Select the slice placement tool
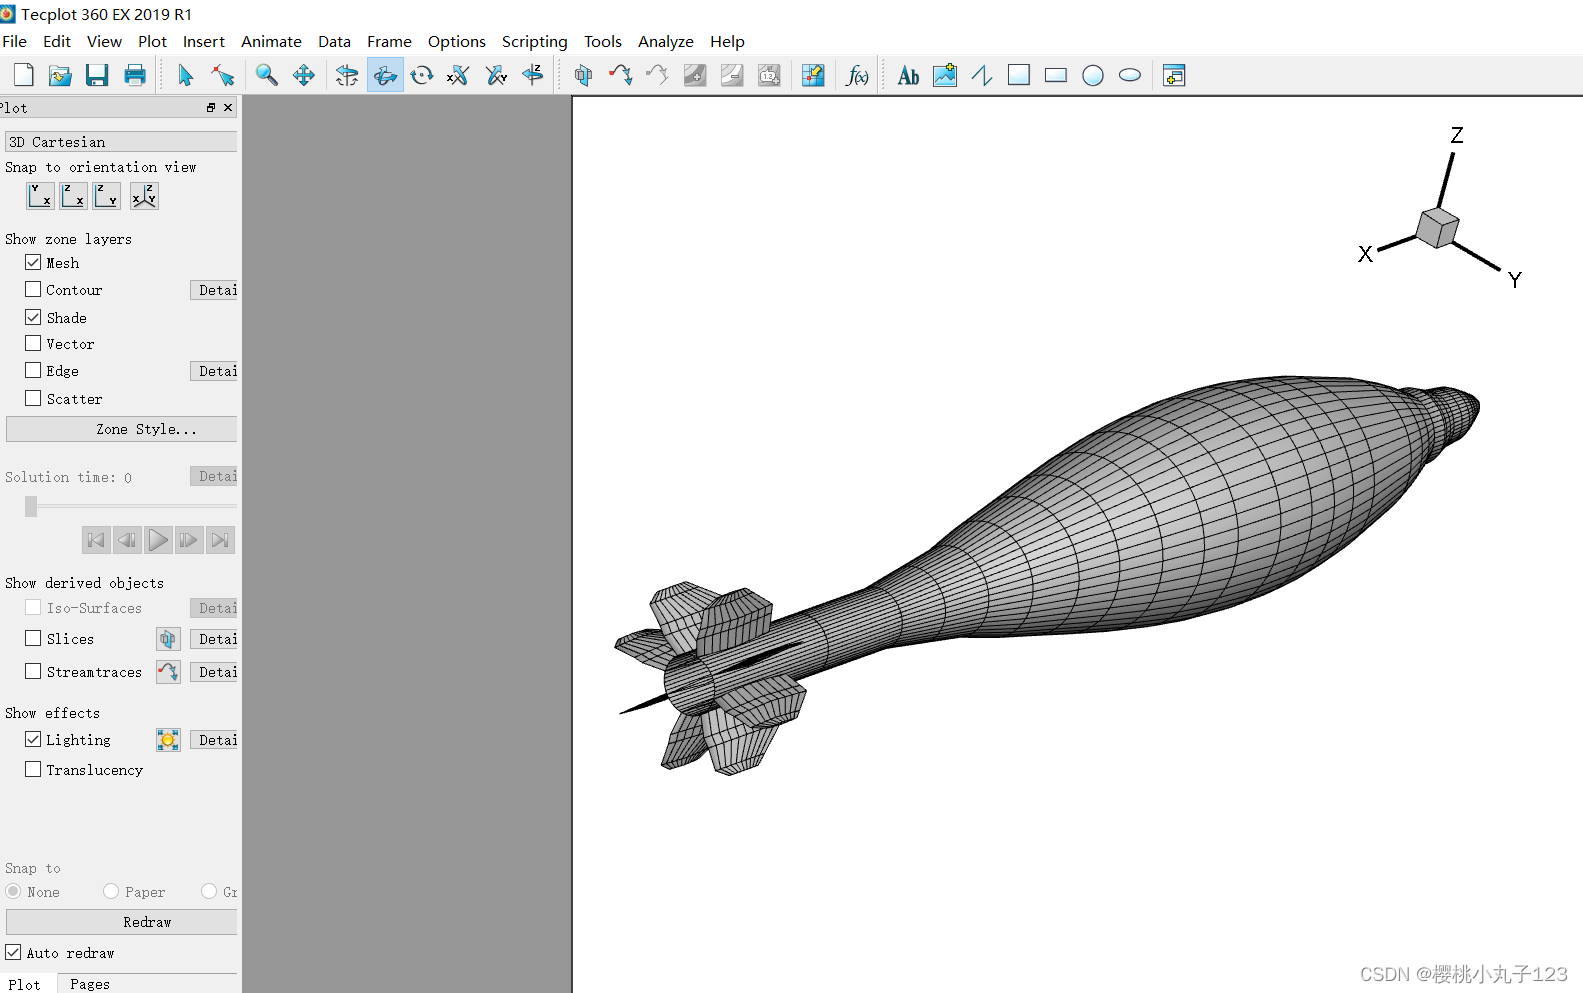This screenshot has width=1583, height=993. (583, 75)
